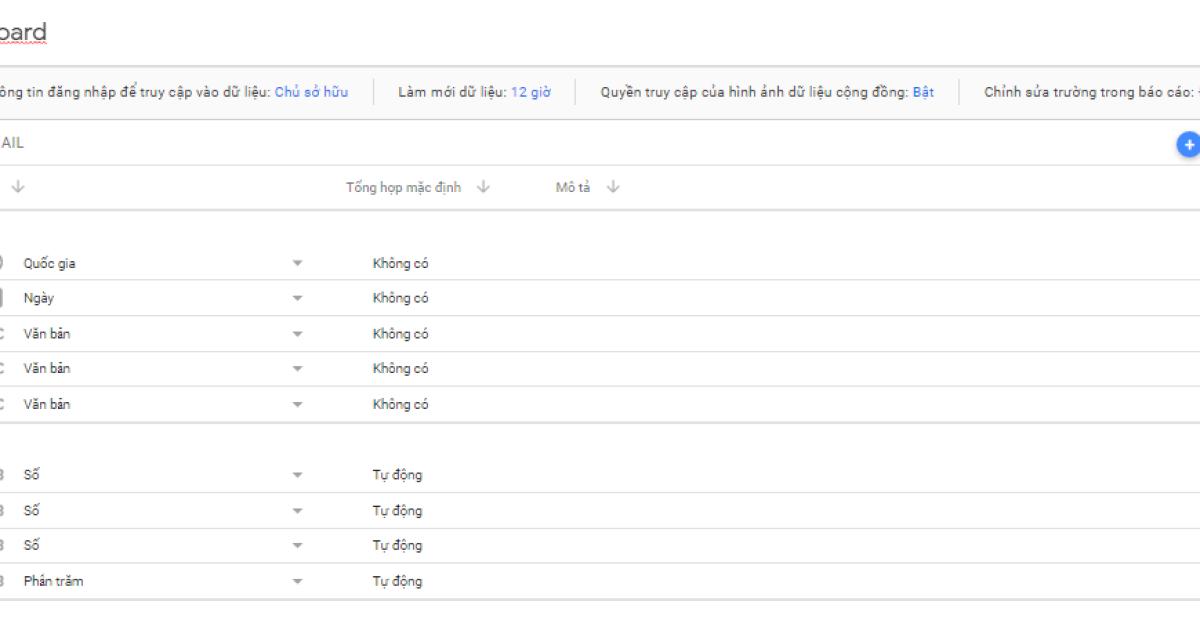Click the Tổng hợp mặc định column header

[403, 187]
